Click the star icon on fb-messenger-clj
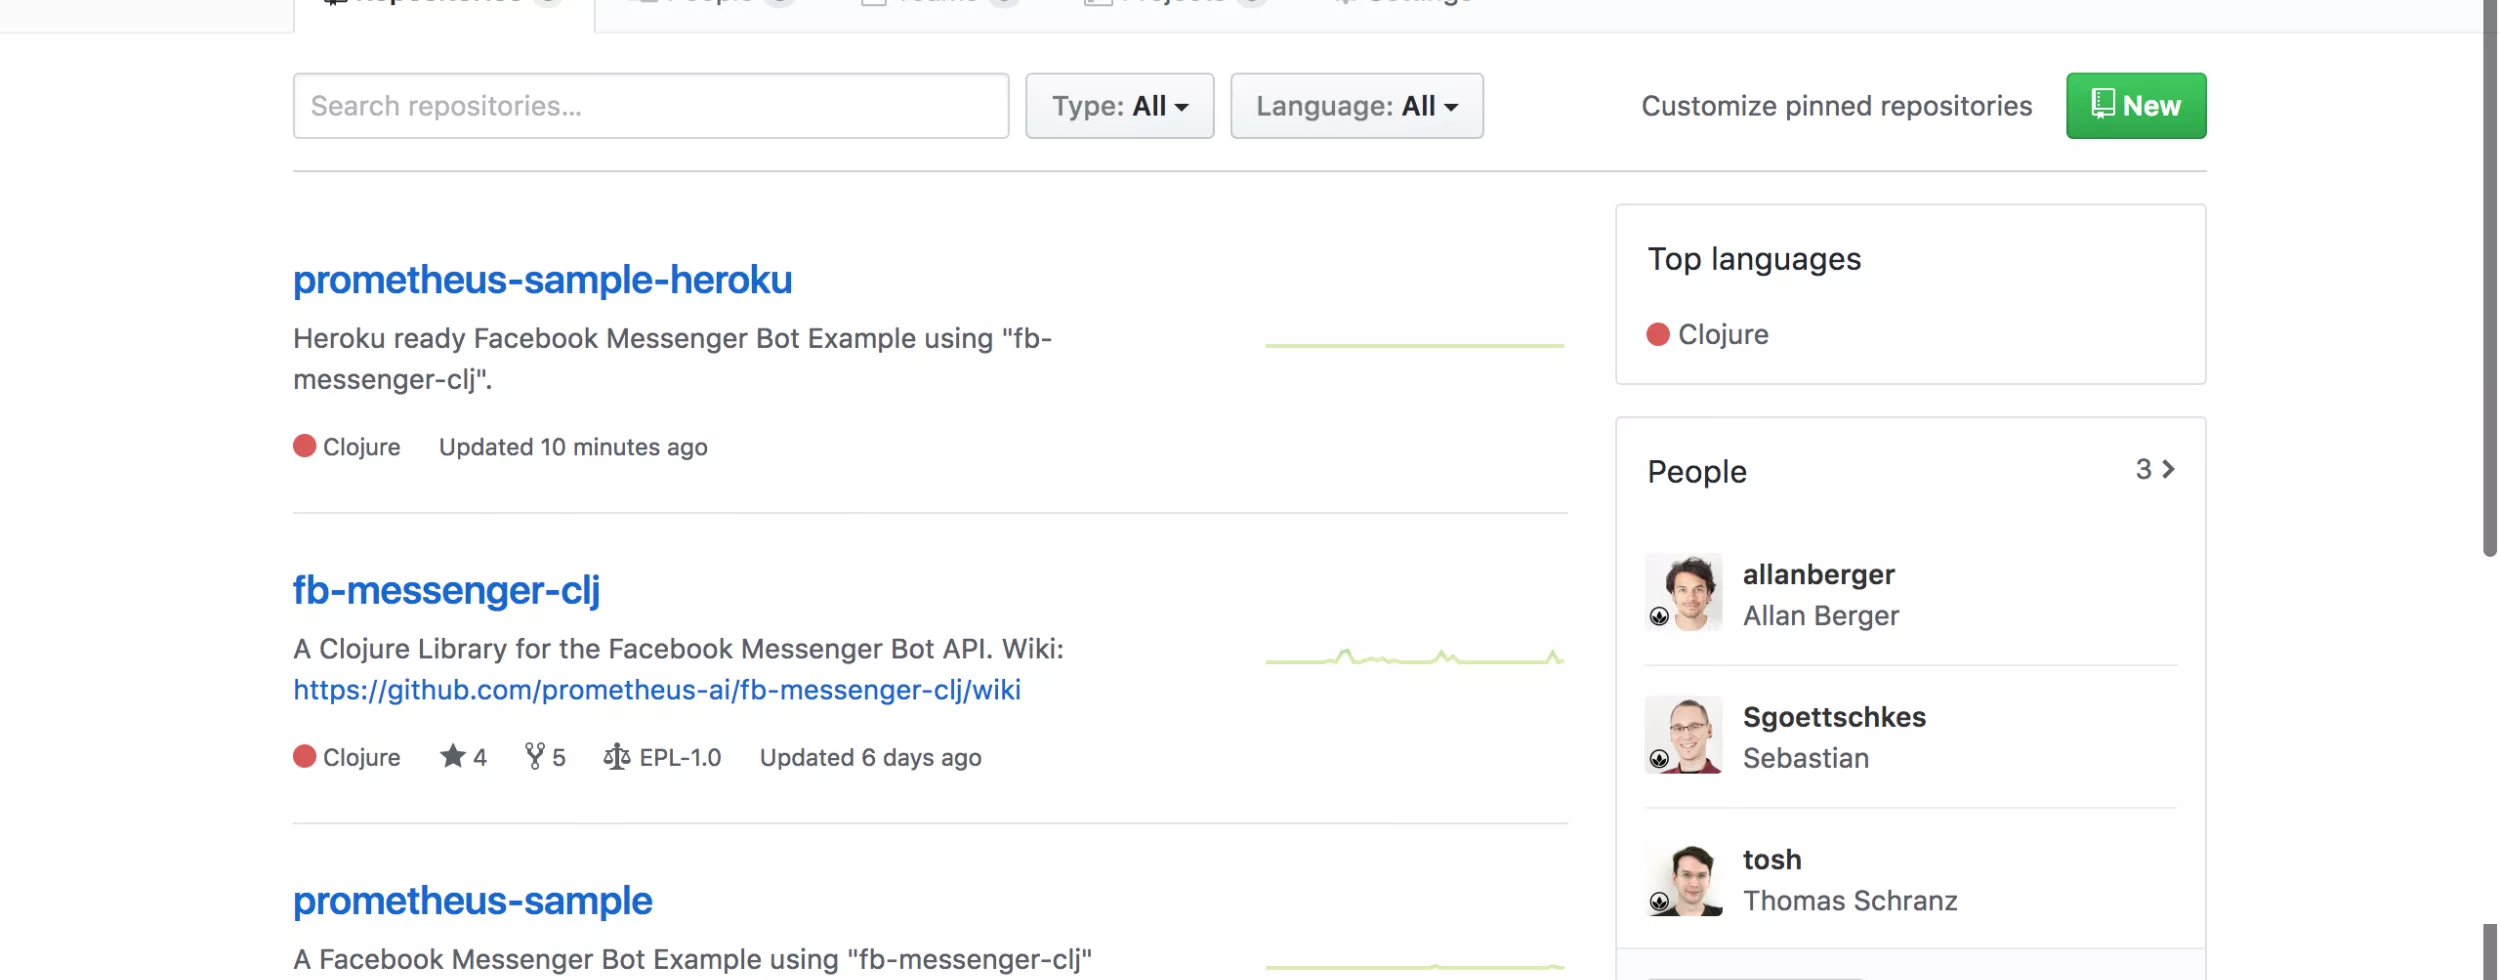The width and height of the screenshot is (2500, 980). tap(453, 756)
